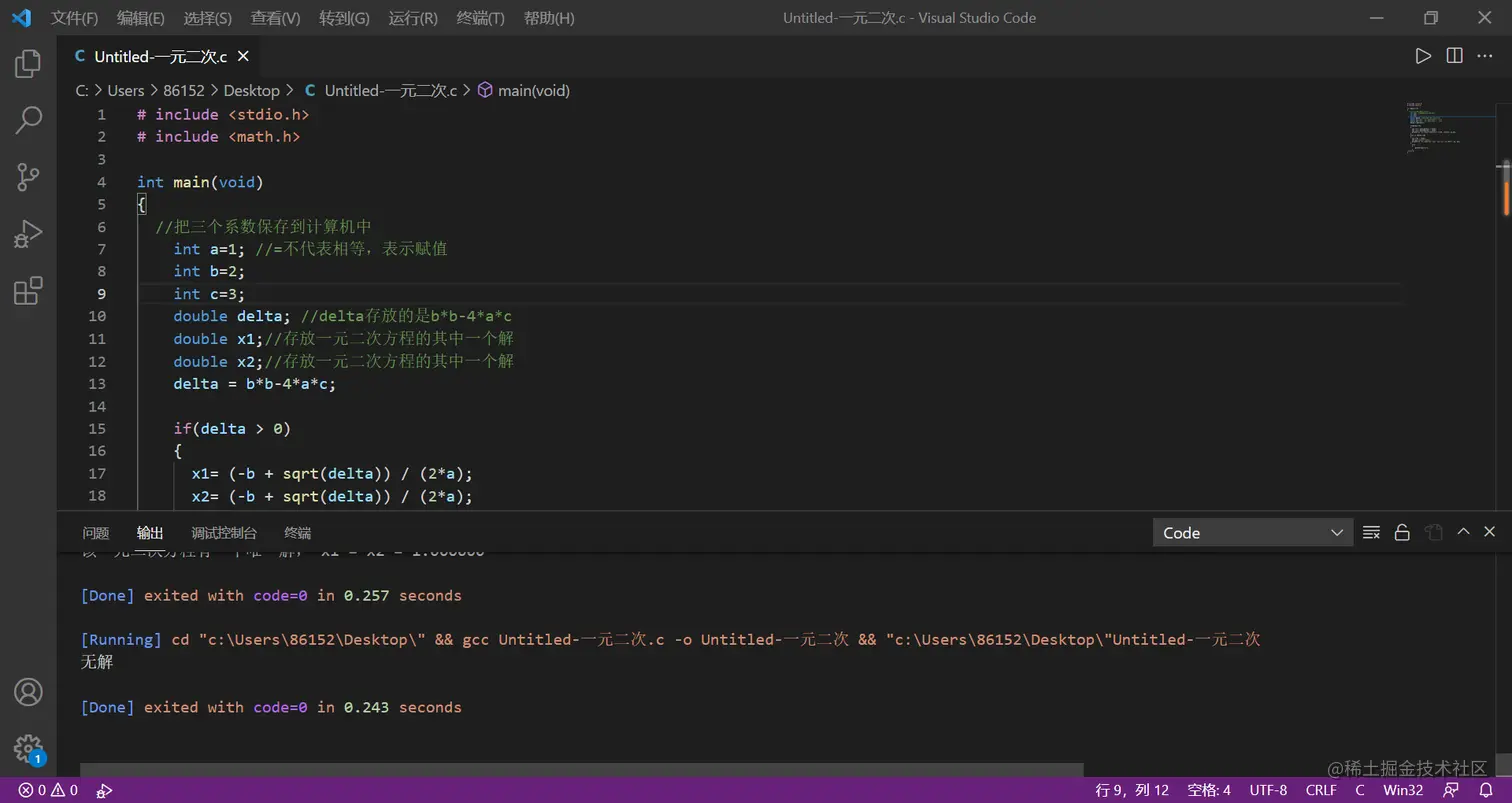Viewport: 1512px width, 803px height.
Task: Toggle lock auto-scrolling in output panel
Action: 1402,532
